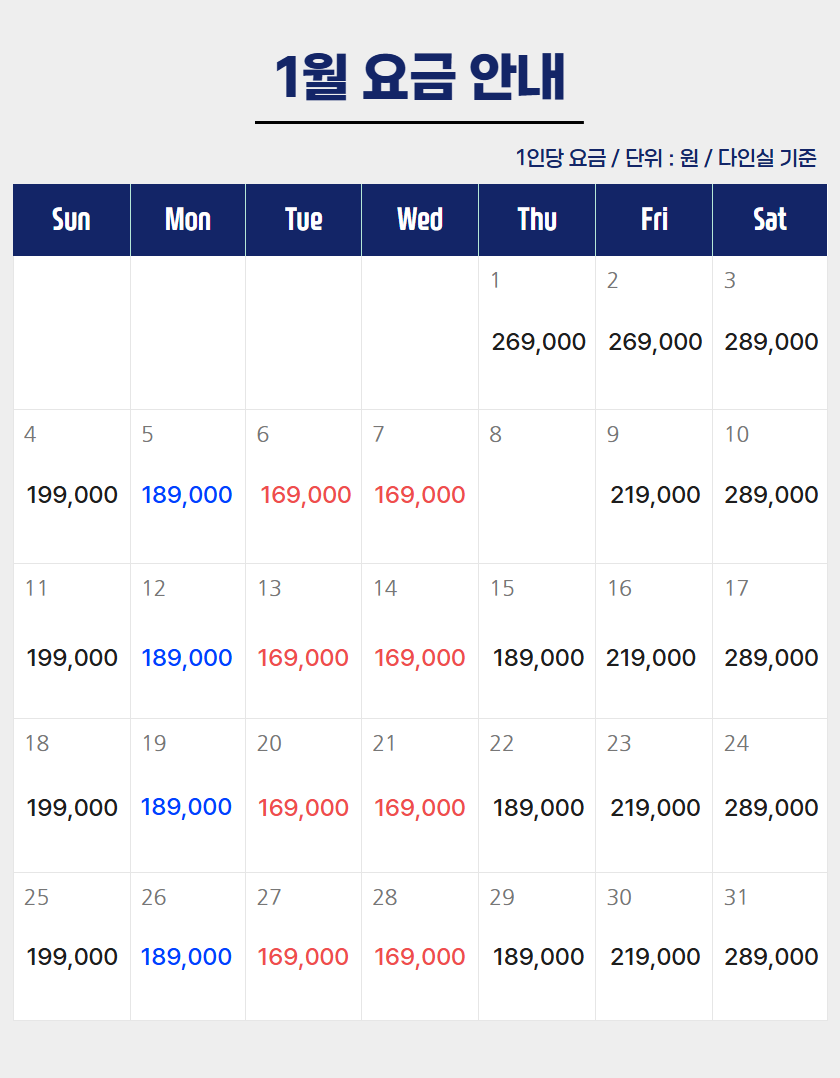Viewport: 840px width, 1078px height.
Task: Select the red 169,000 price on January 27
Action: (x=303, y=957)
